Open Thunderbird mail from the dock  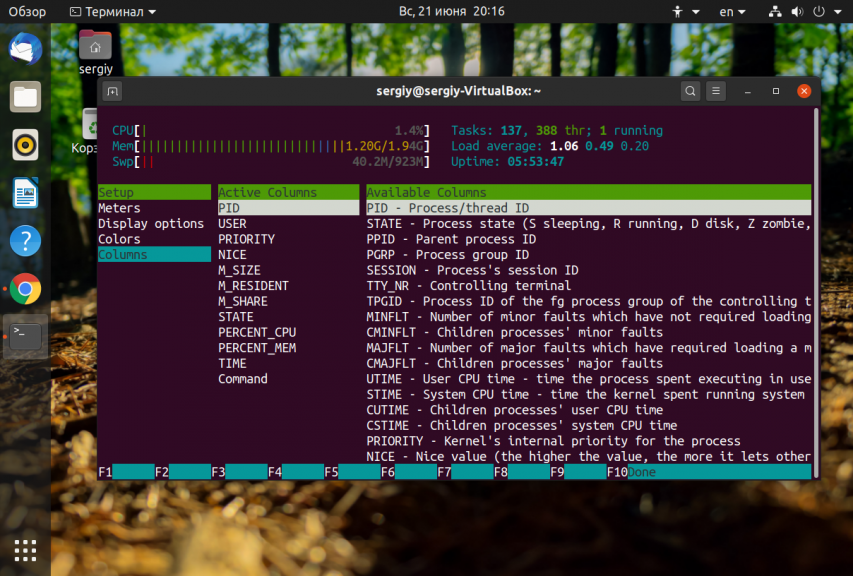[x=25, y=49]
